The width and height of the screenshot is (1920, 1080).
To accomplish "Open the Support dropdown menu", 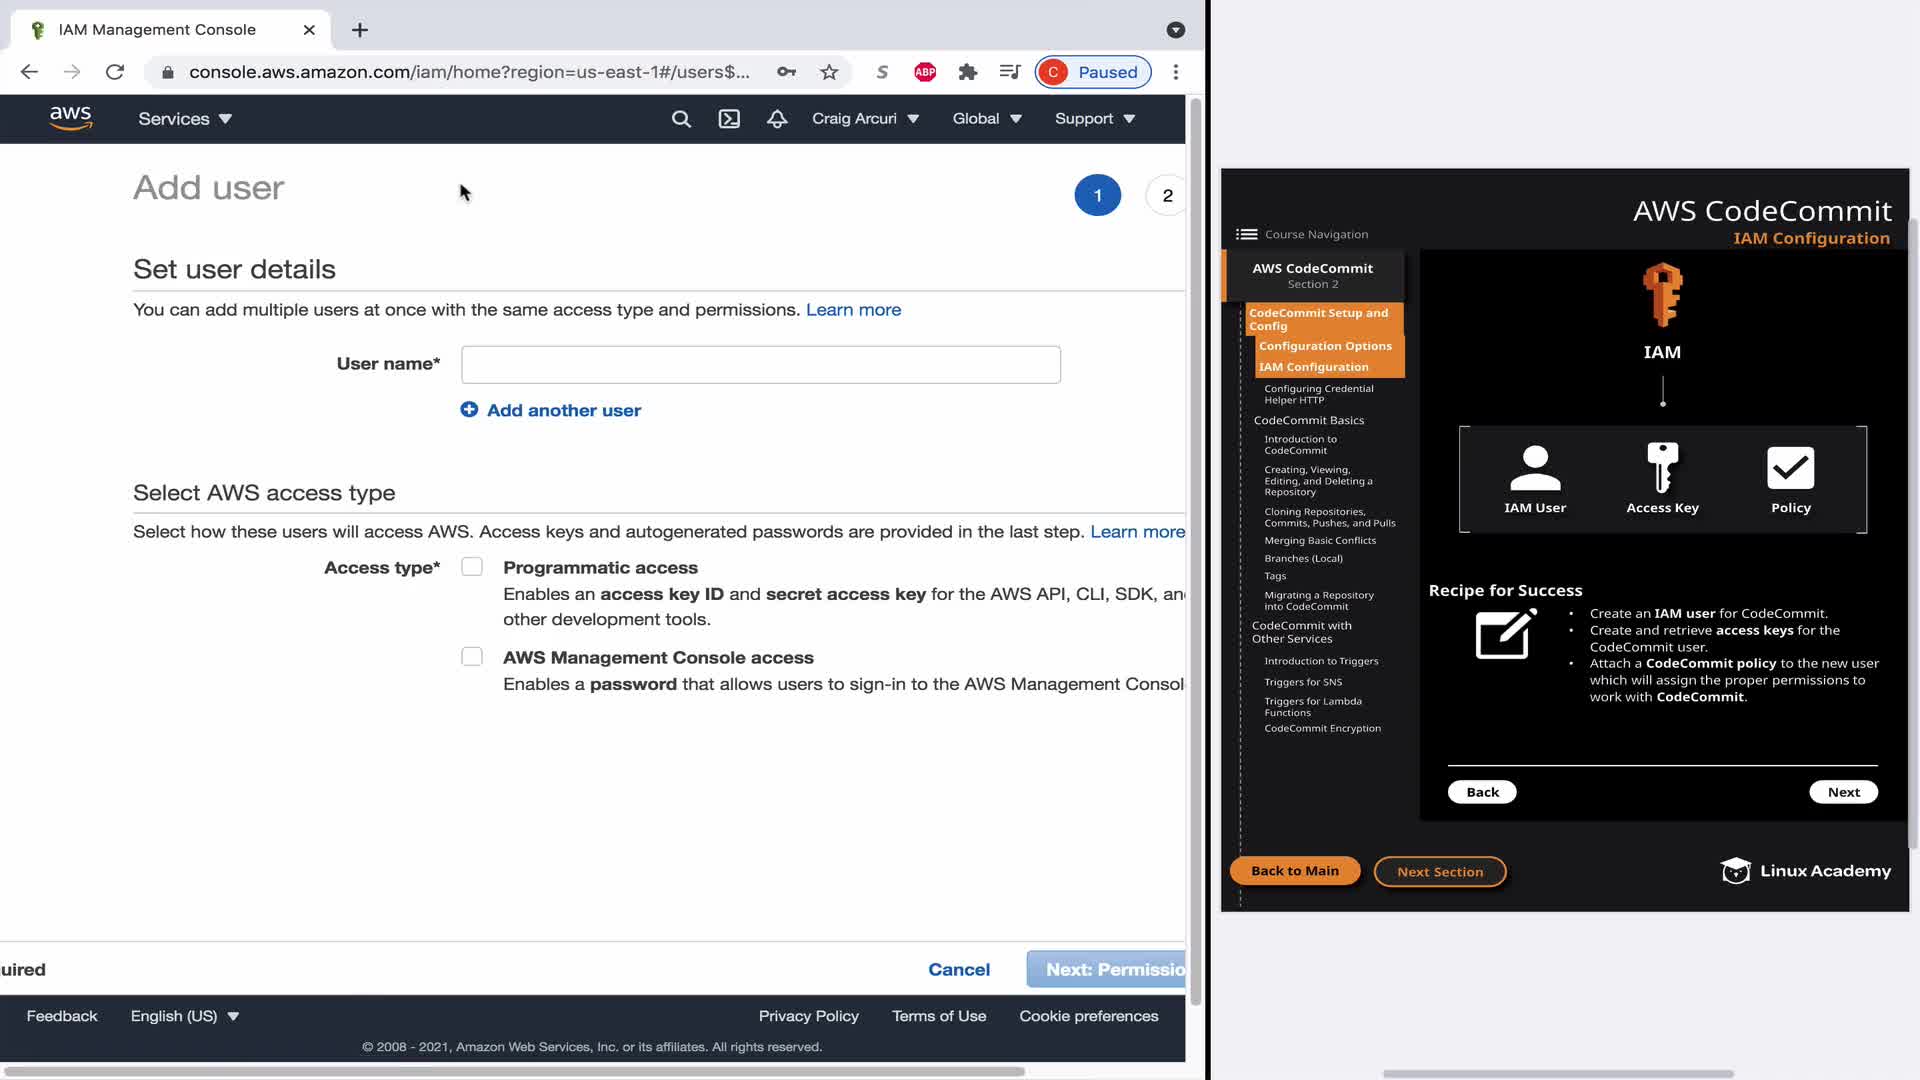I will [x=1094, y=119].
